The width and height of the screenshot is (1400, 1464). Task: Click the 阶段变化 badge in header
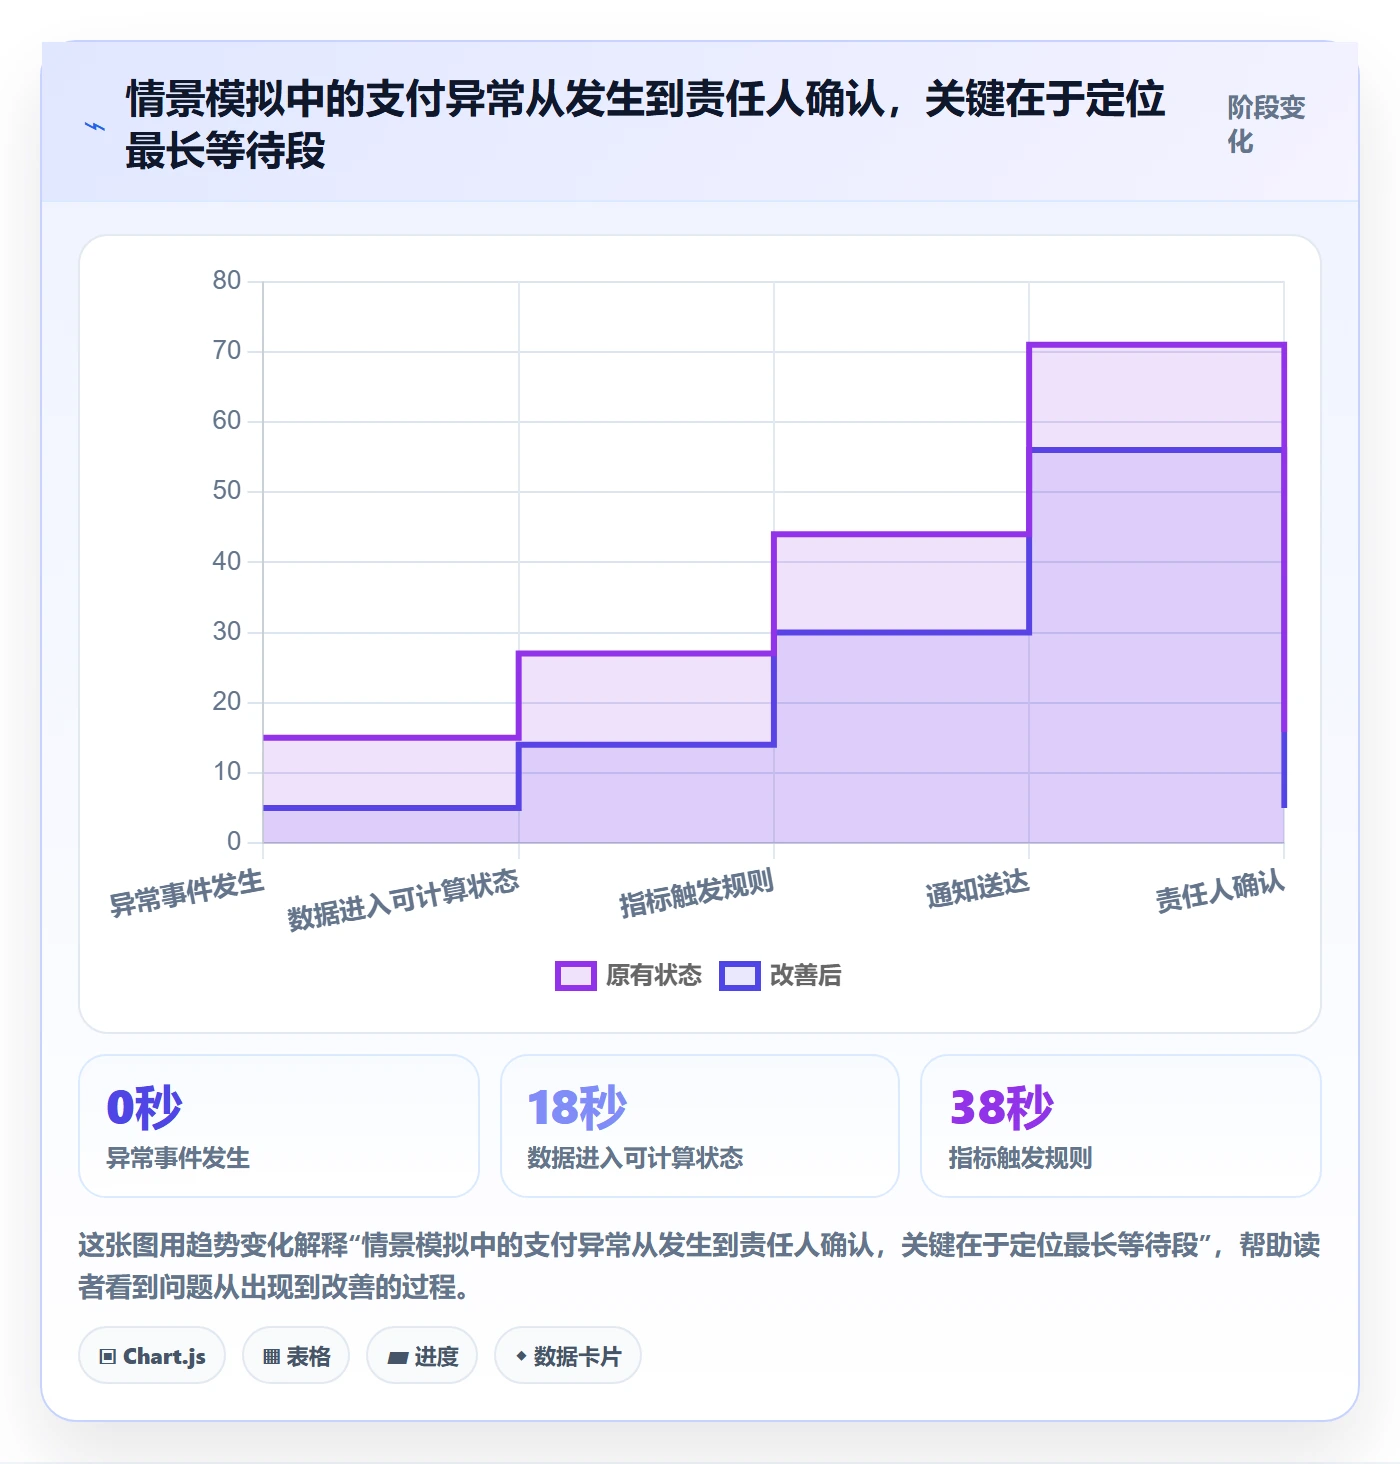point(1267,125)
